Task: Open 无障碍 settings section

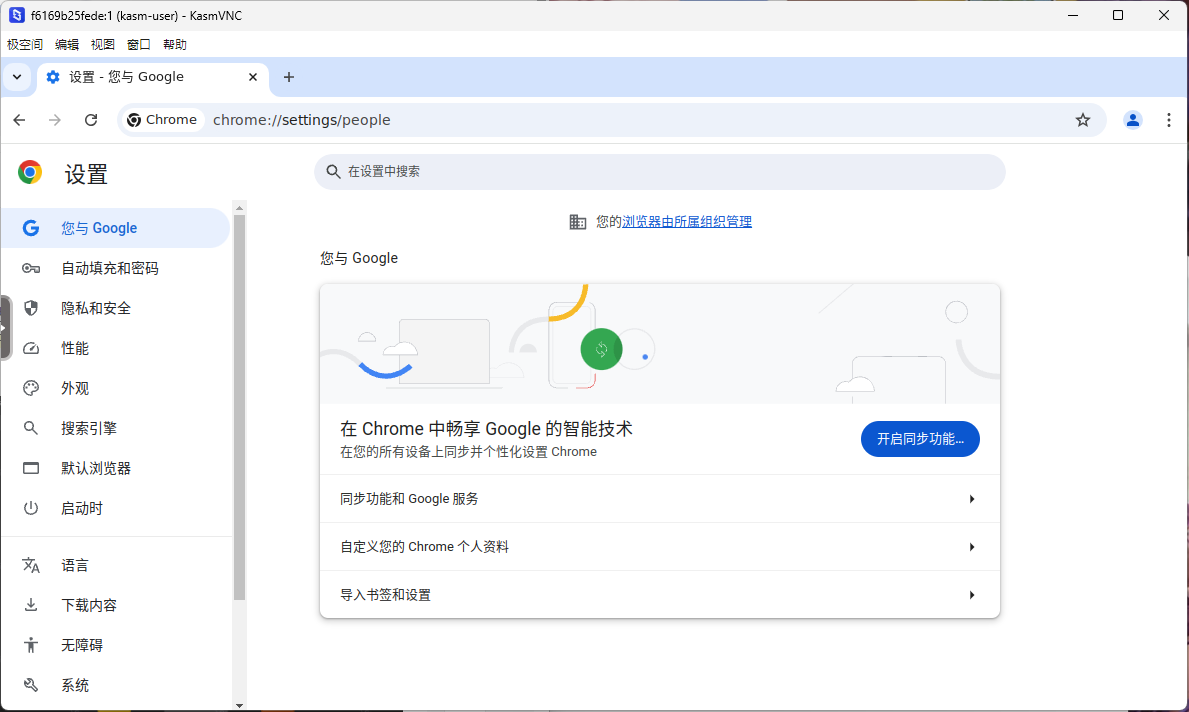Action: [115, 645]
